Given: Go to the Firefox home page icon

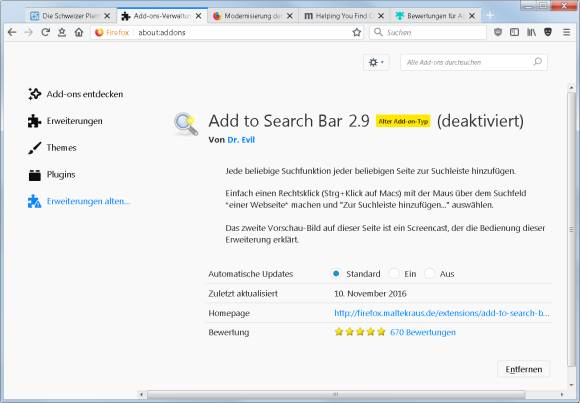Looking at the screenshot, I should pos(79,33).
